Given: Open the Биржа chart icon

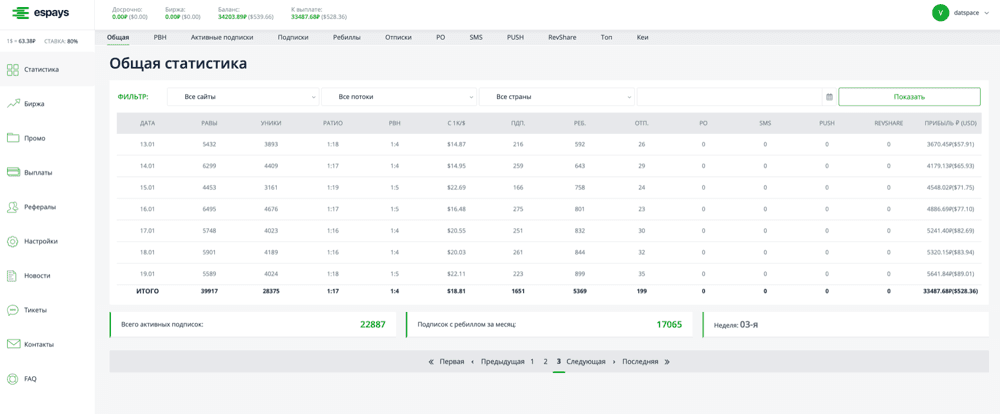Looking at the screenshot, I should point(13,103).
